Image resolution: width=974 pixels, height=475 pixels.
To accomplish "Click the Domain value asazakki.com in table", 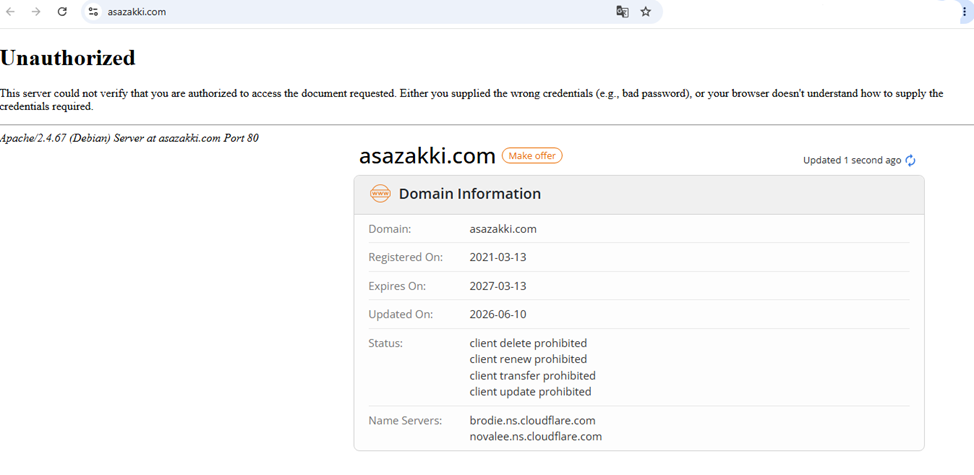I will tap(503, 229).
